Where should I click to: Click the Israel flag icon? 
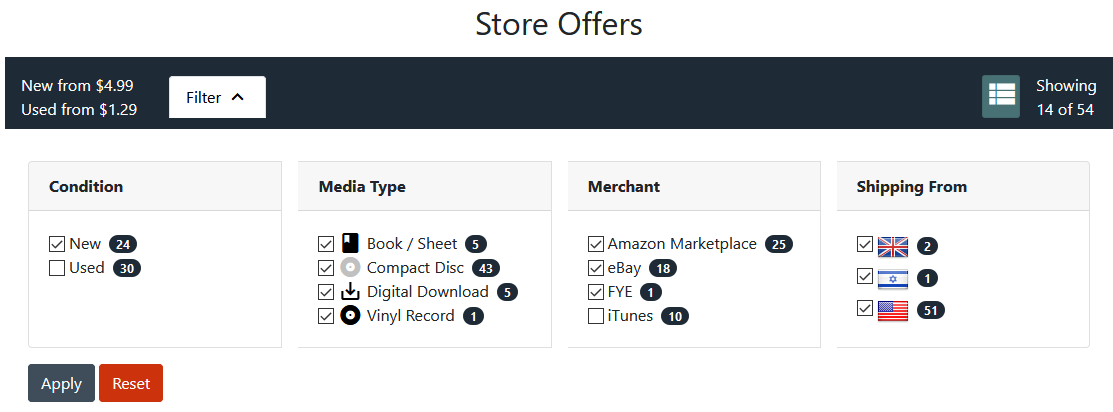tap(892, 278)
